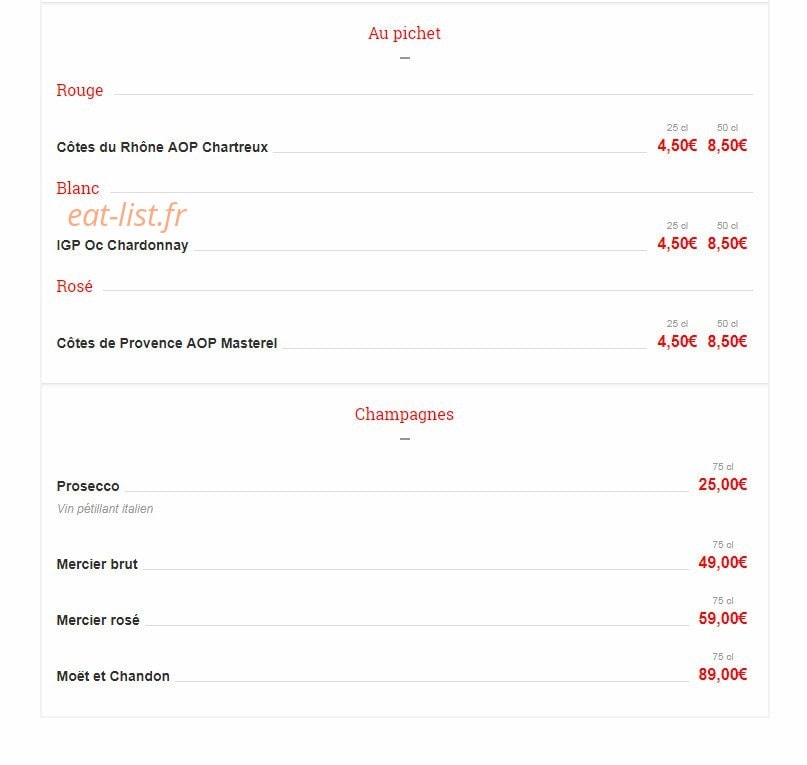The width and height of the screenshot is (807, 765).
Task: Click the 'Au pichet' section heading
Action: [x=404, y=33]
